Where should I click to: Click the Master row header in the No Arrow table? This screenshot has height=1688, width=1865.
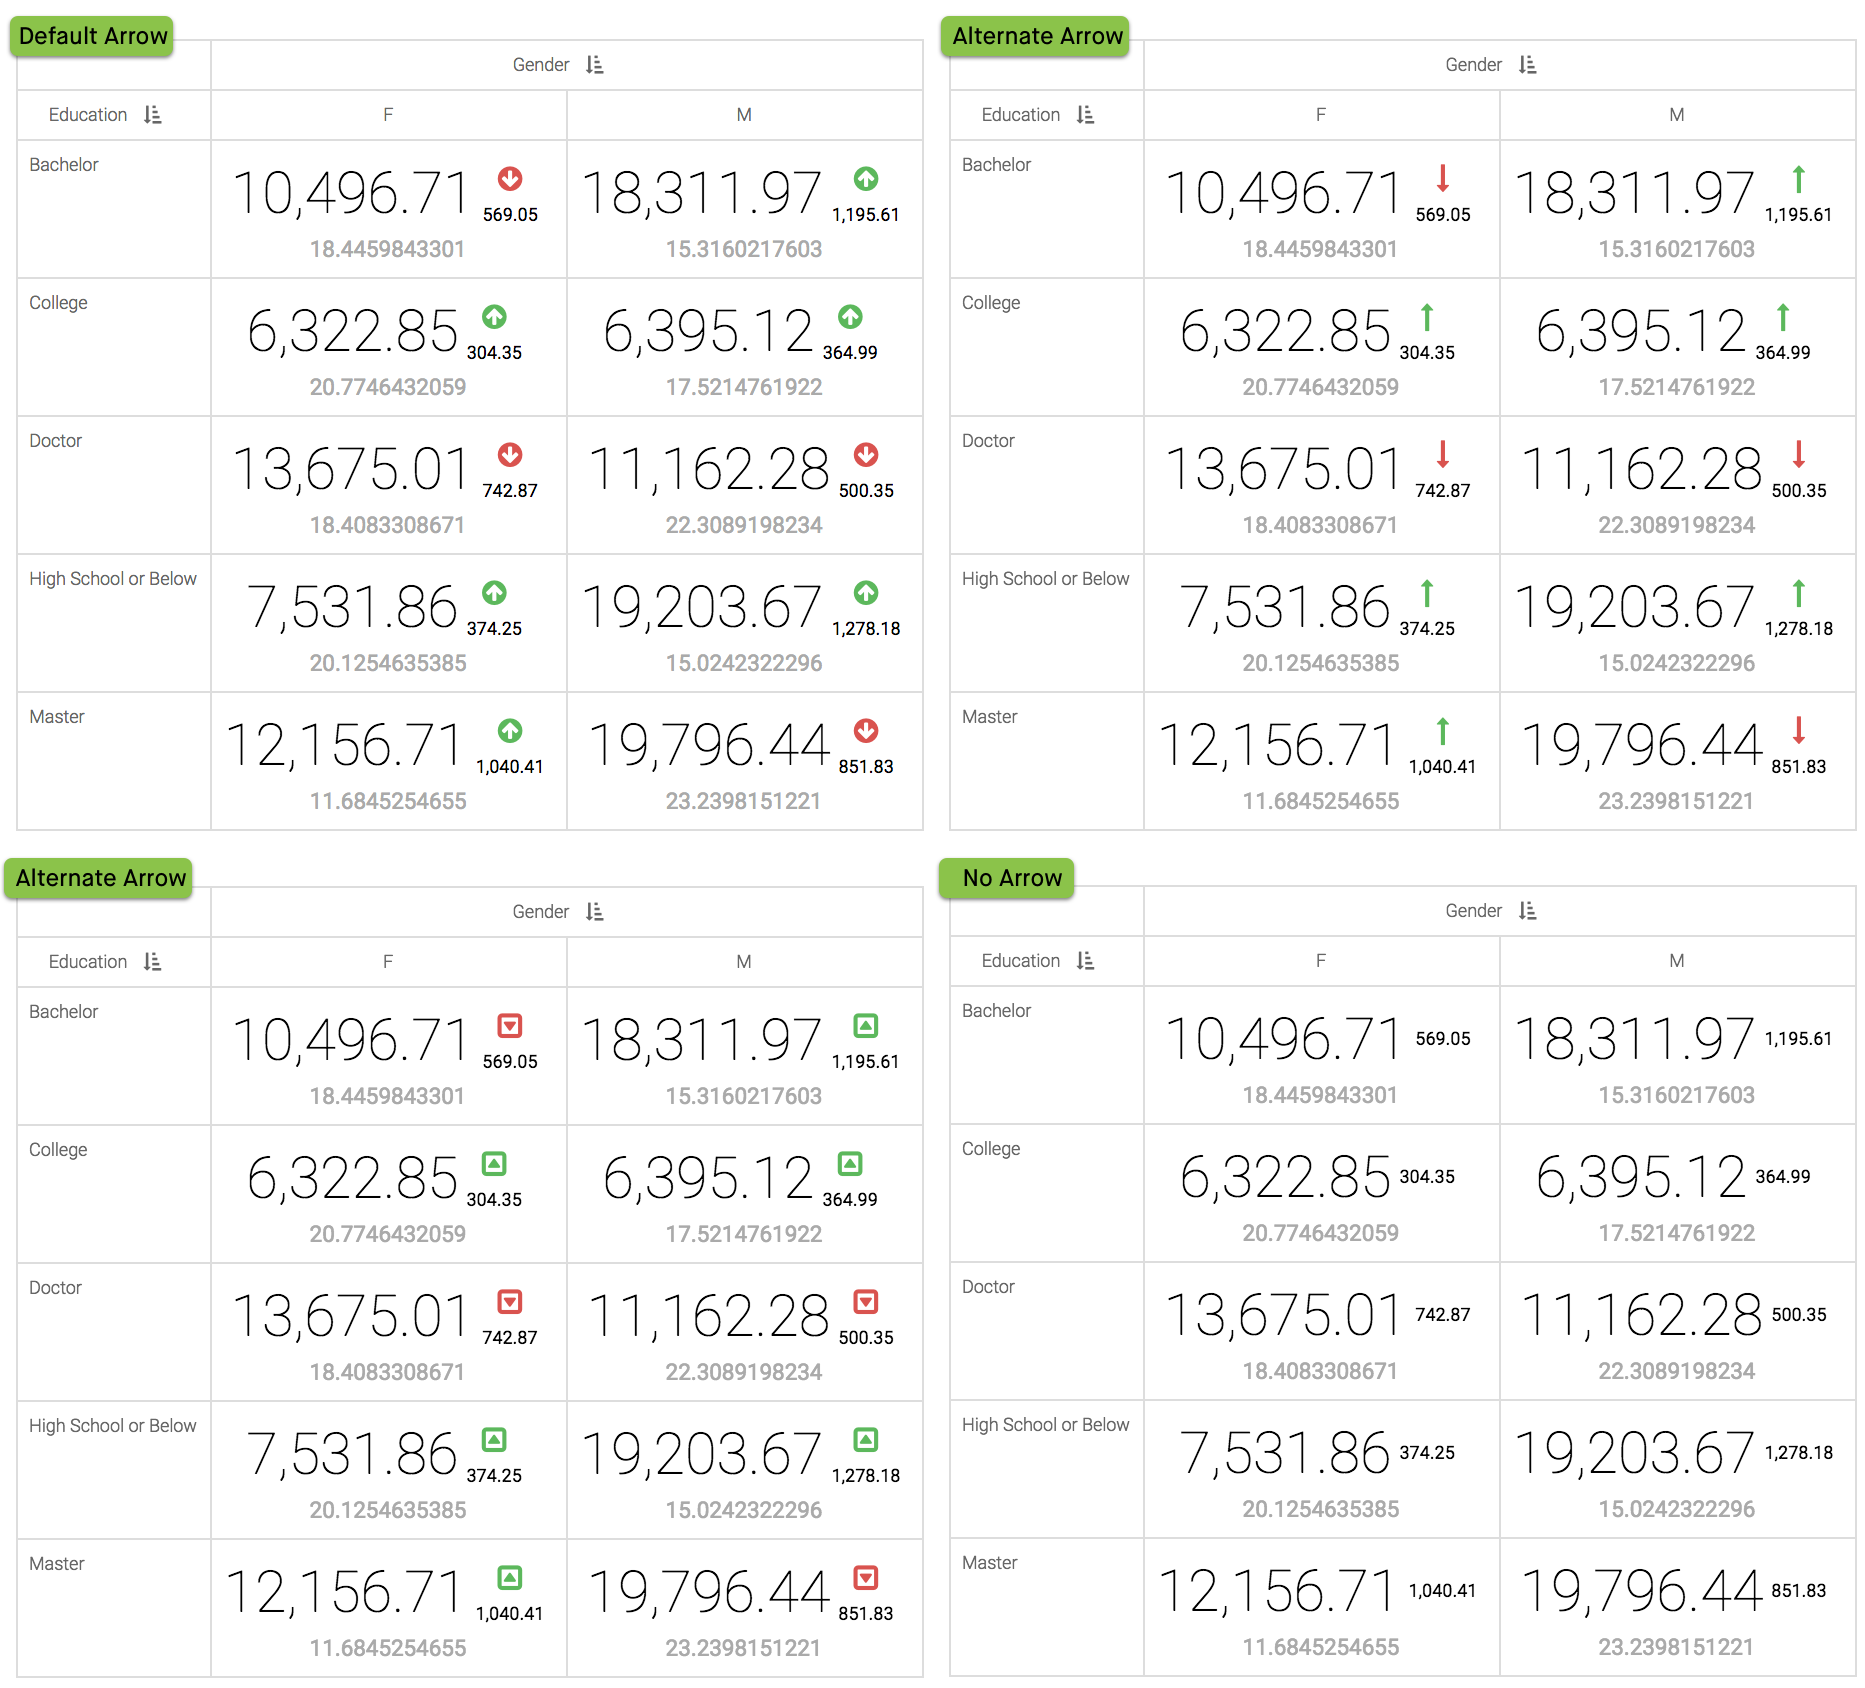tap(990, 1563)
